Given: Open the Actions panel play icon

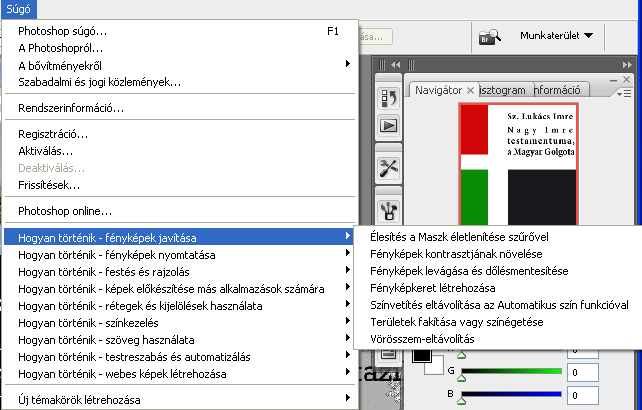Looking at the screenshot, I should coord(389,125).
